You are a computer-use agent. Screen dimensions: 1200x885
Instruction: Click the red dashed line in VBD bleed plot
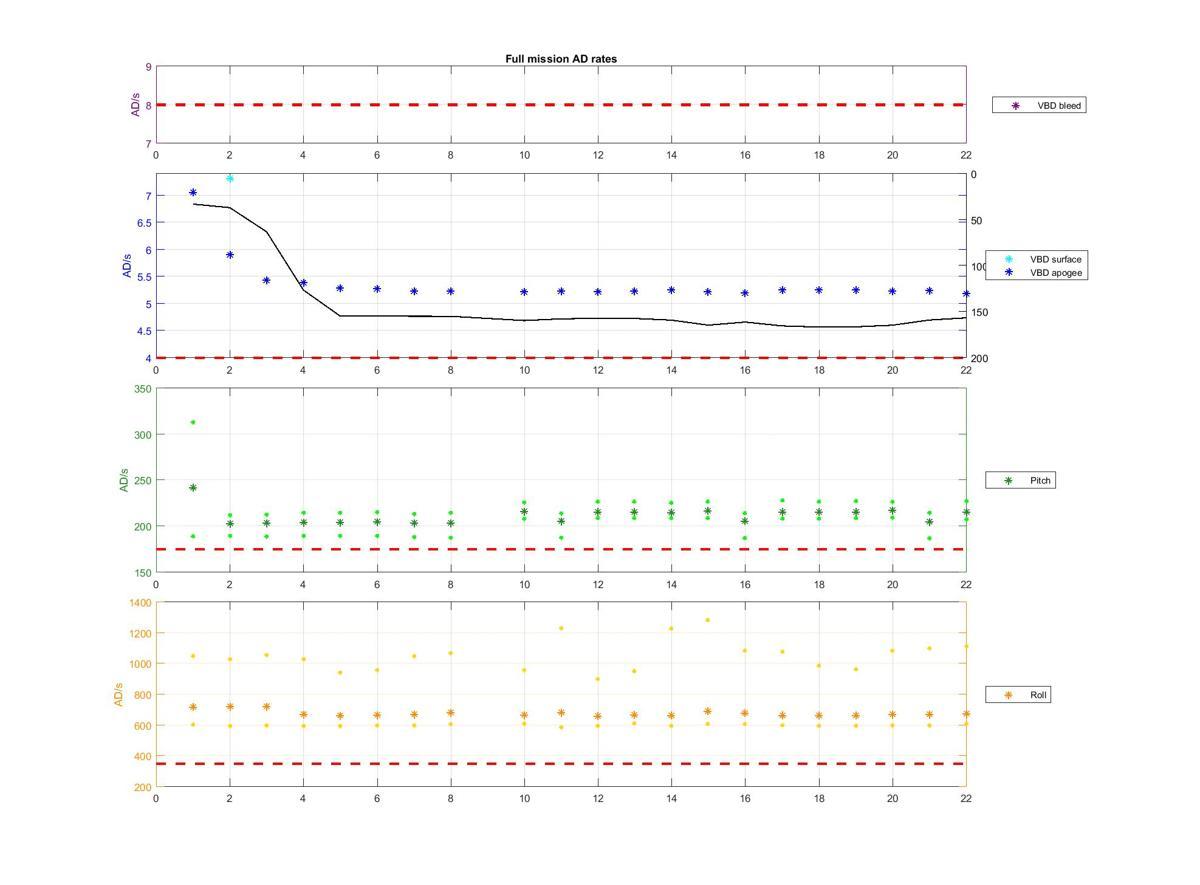[561, 104]
